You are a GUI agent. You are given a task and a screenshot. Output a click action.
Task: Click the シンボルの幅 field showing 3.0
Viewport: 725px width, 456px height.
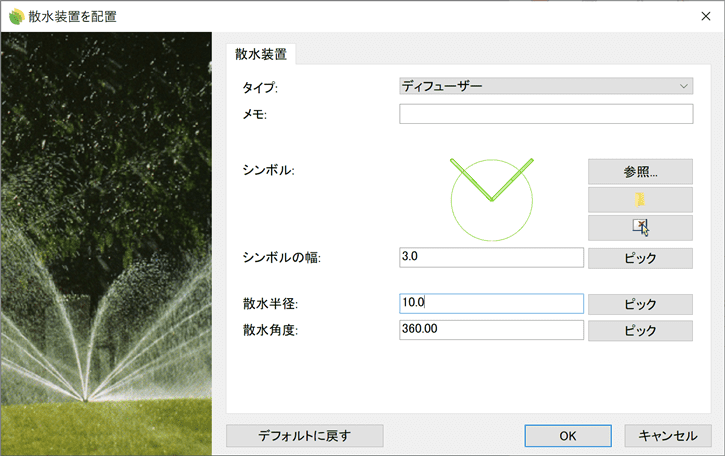point(492,257)
